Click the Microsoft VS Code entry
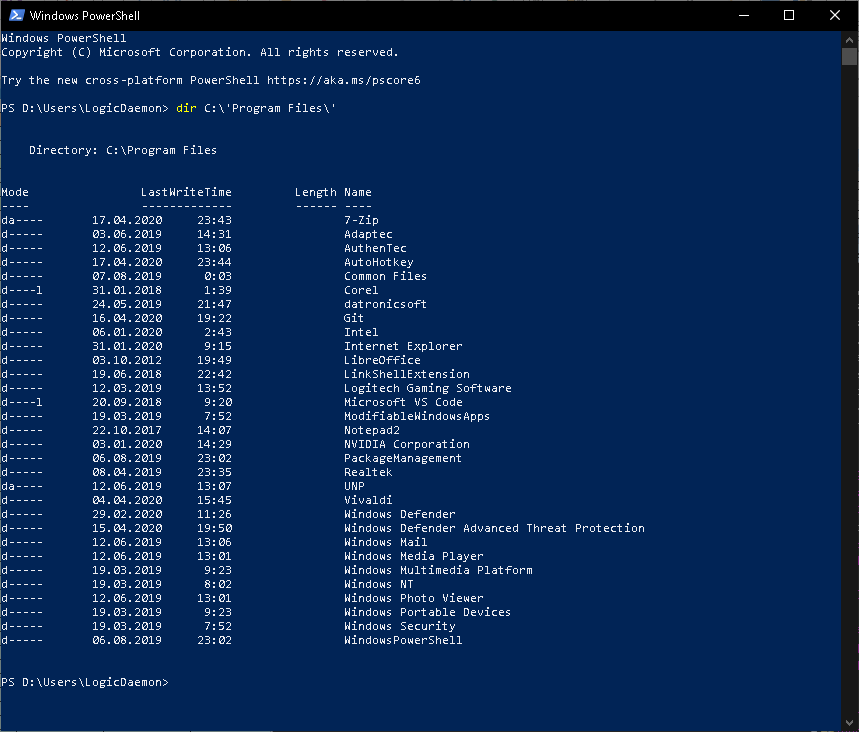 pos(396,401)
